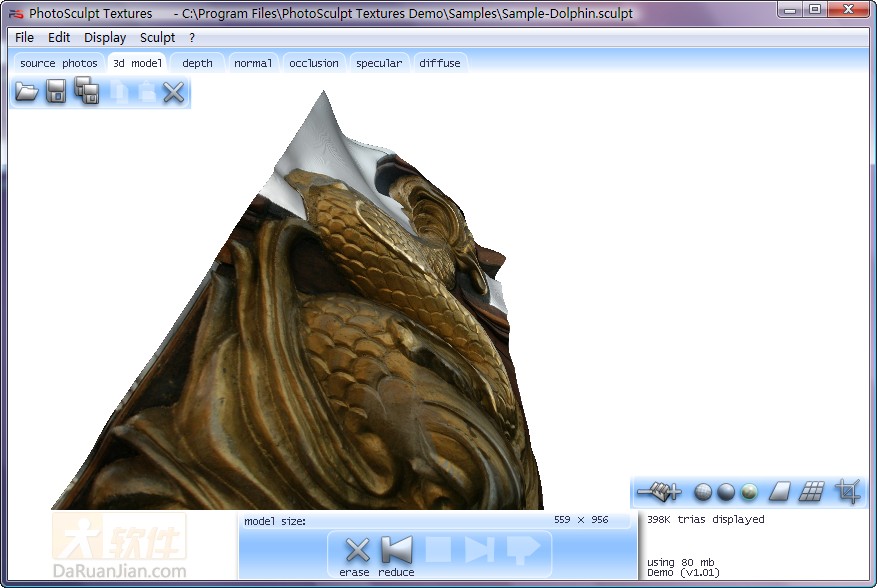Click the PhotoSculpt app icon in title bar

[16, 13]
